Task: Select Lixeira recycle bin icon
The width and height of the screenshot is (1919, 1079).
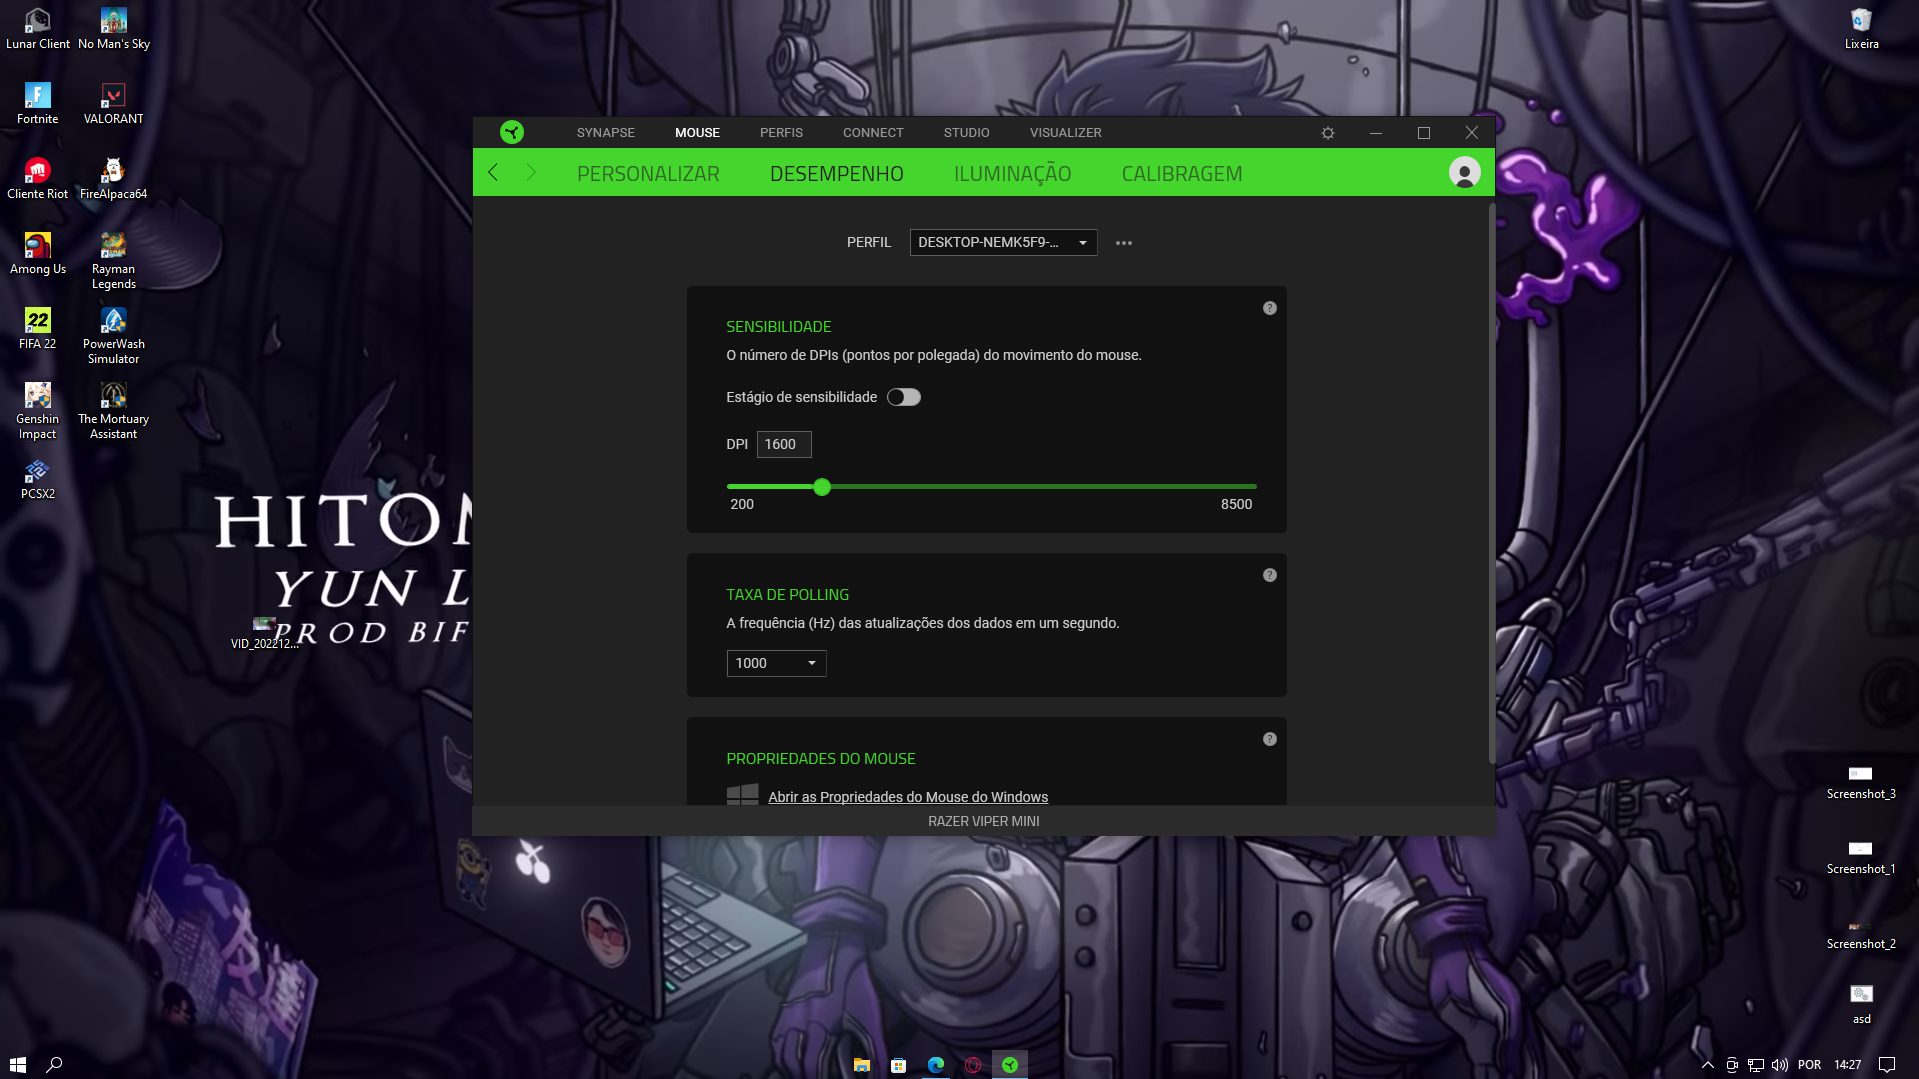Action: pyautogui.click(x=1861, y=29)
